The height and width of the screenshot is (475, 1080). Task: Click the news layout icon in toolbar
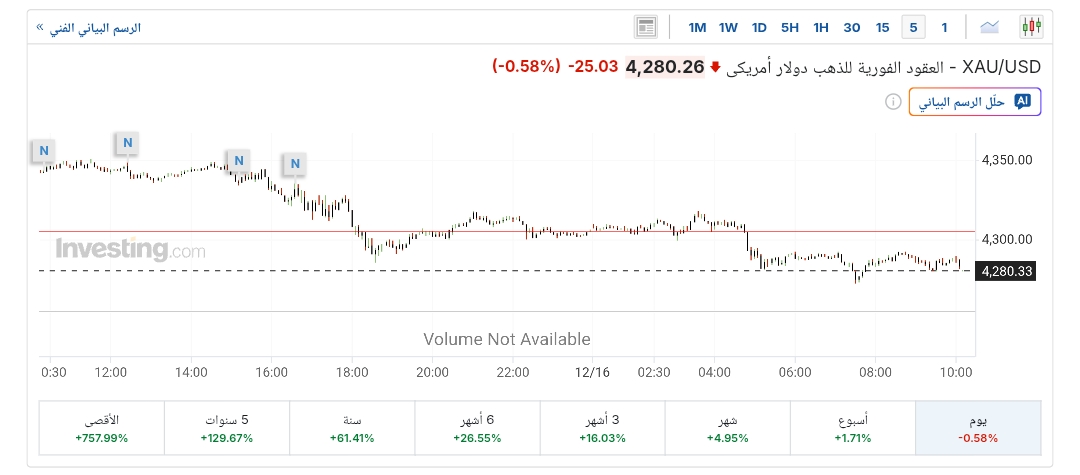click(646, 27)
